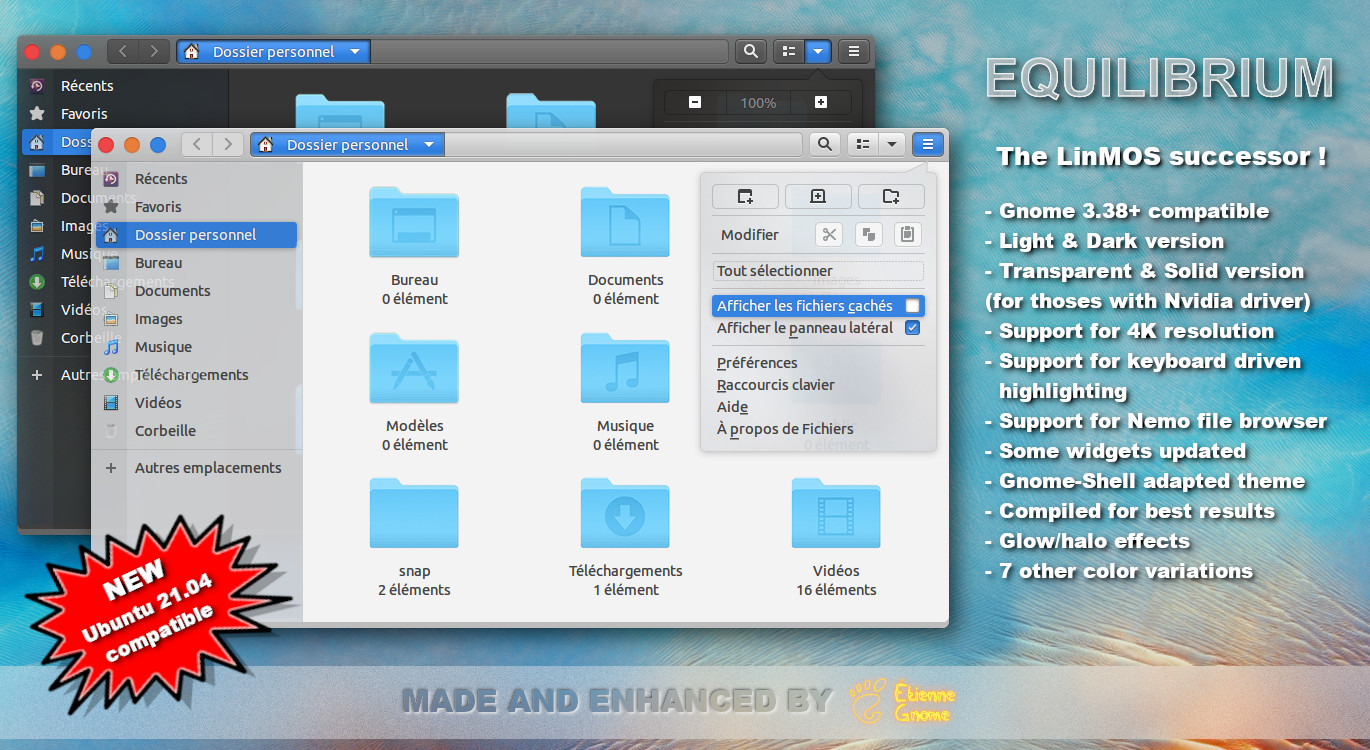Expand view options arrow in dark window
Screen dimensions: 1370x750
coord(818,52)
